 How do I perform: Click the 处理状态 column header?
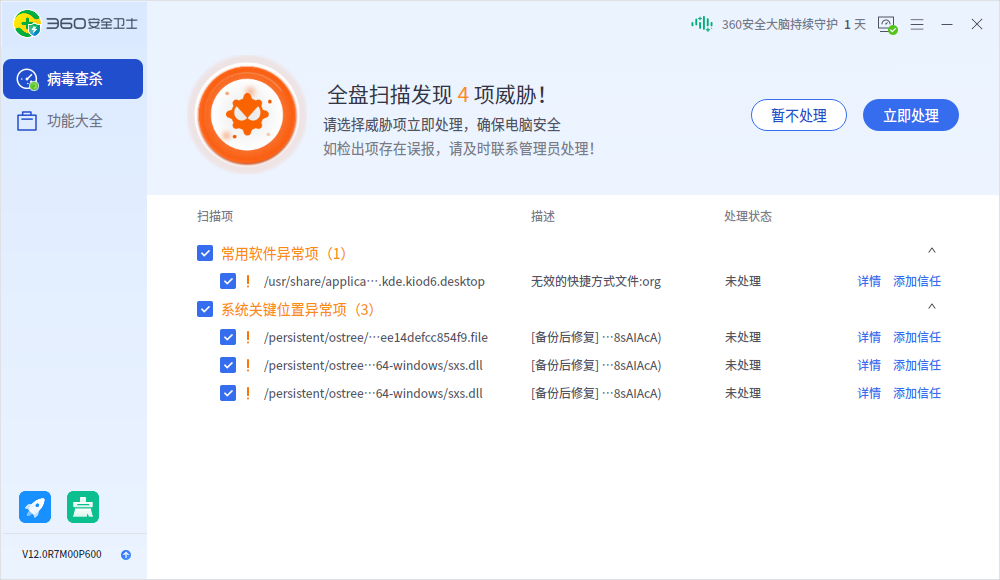(748, 216)
